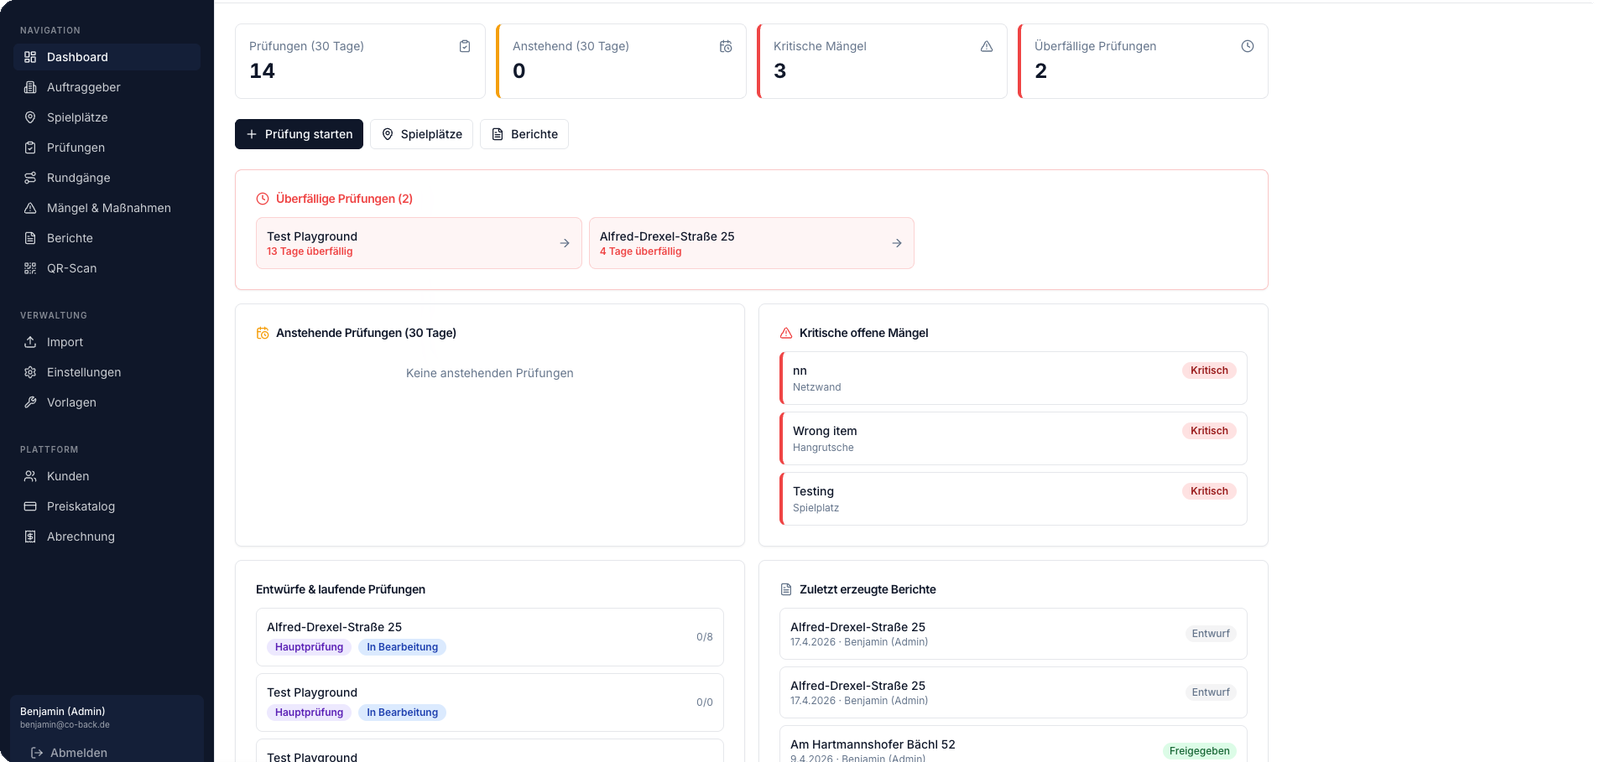This screenshot has width=1600, height=762.
Task: Click the Abrechnung receipt icon
Action: [x=30, y=537]
